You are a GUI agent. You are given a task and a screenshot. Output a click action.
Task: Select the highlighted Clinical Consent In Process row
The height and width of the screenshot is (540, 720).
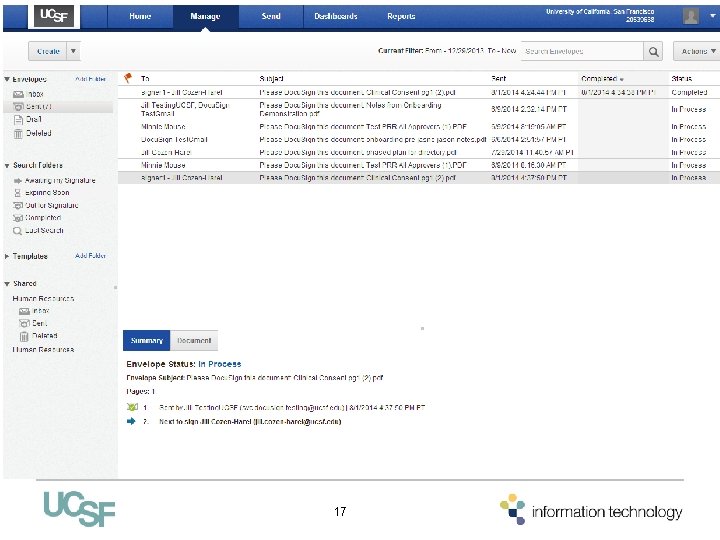[x=419, y=178]
